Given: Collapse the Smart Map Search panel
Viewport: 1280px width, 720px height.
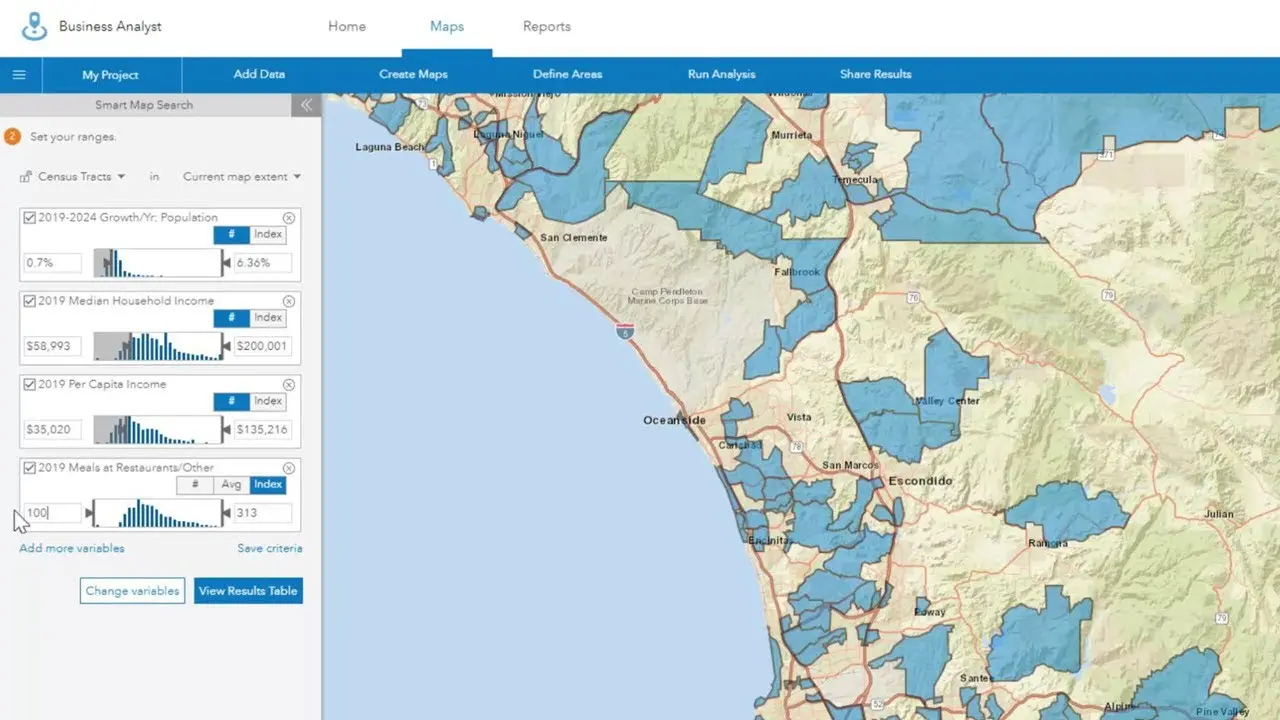Looking at the screenshot, I should tap(306, 105).
